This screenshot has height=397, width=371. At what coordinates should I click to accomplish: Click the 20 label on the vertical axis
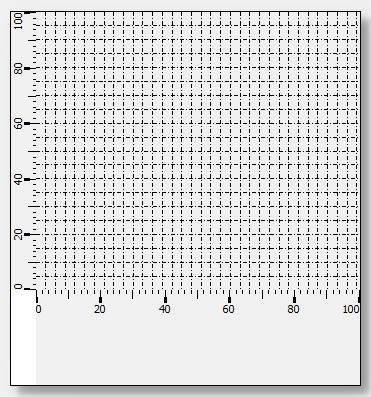point(18,235)
